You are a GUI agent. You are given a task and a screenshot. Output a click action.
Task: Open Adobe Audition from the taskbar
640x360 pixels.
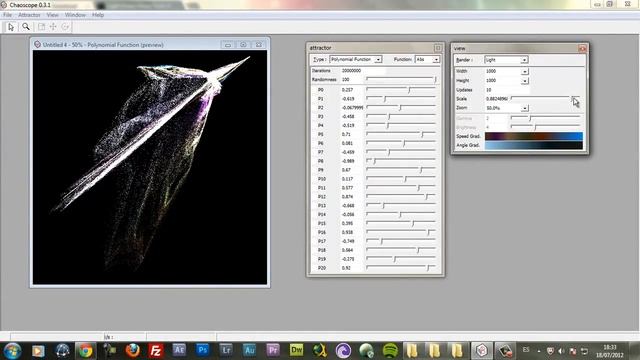(x=249, y=350)
